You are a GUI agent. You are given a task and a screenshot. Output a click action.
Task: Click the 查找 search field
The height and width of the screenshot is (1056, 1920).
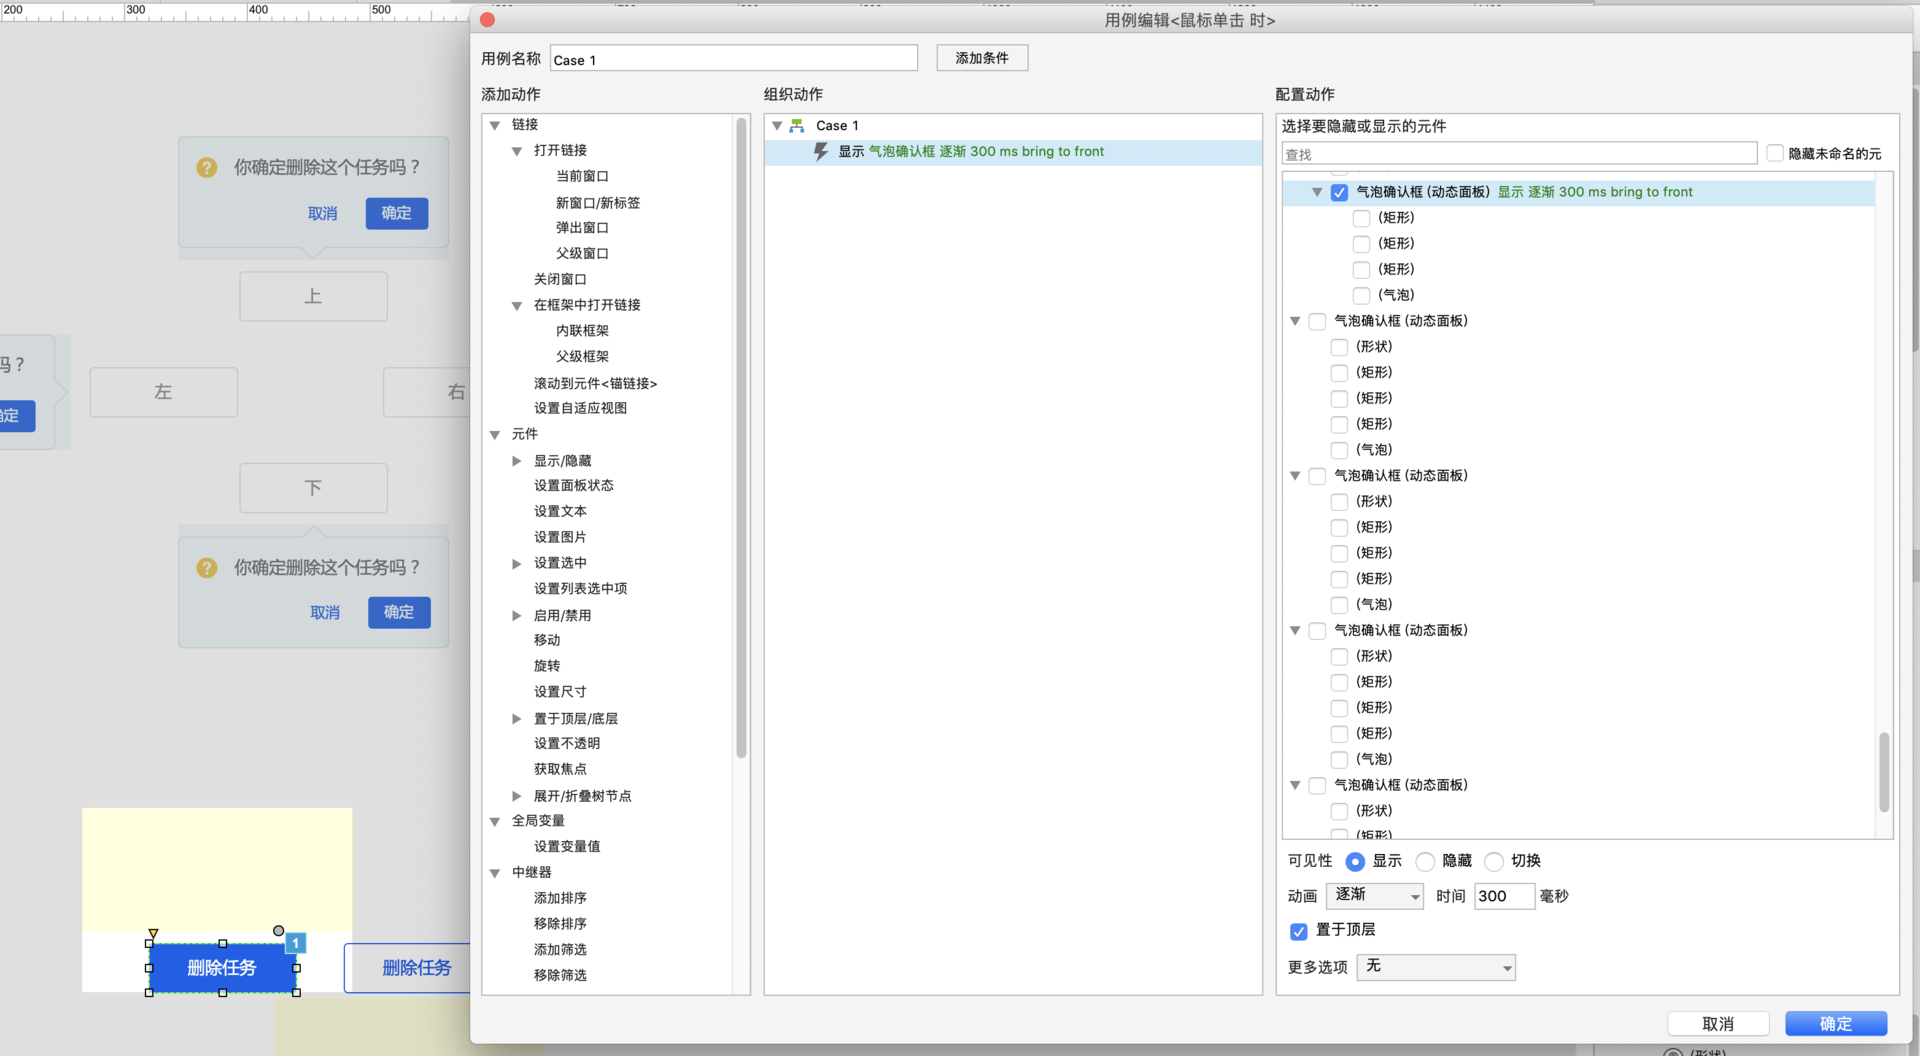coord(1519,154)
